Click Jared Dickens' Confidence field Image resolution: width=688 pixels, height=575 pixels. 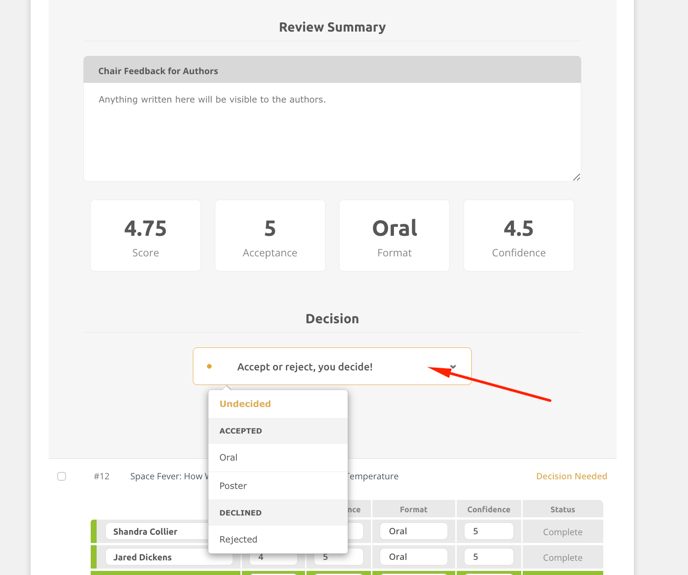488,557
